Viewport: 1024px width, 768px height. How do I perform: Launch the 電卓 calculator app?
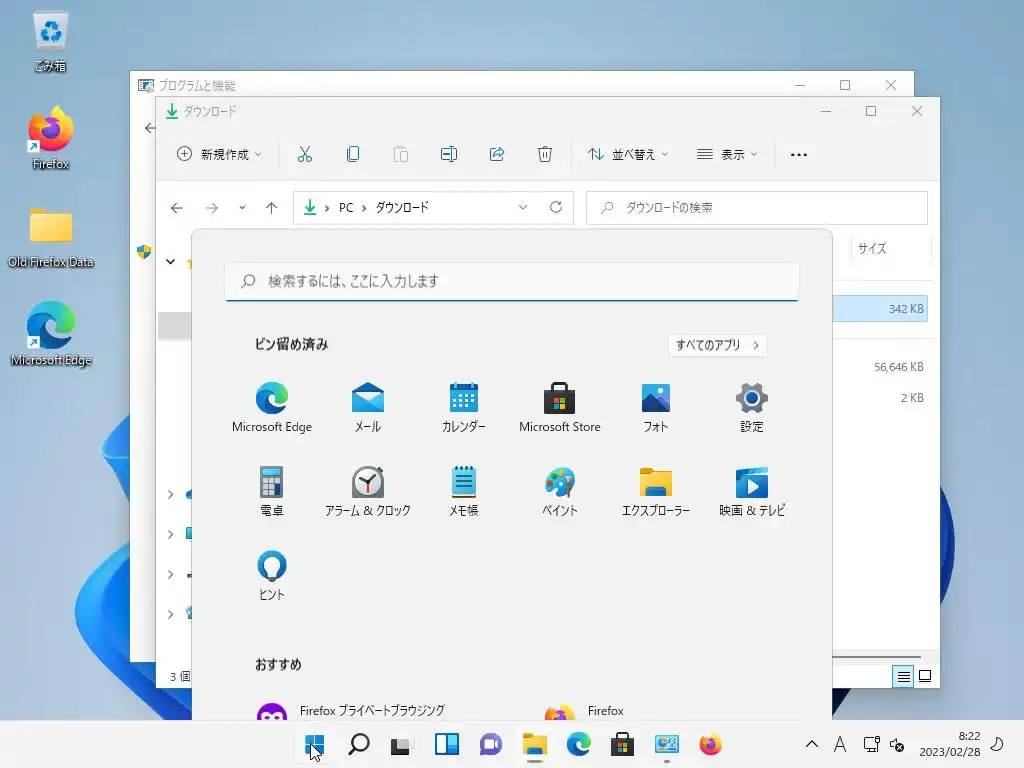[x=272, y=491]
